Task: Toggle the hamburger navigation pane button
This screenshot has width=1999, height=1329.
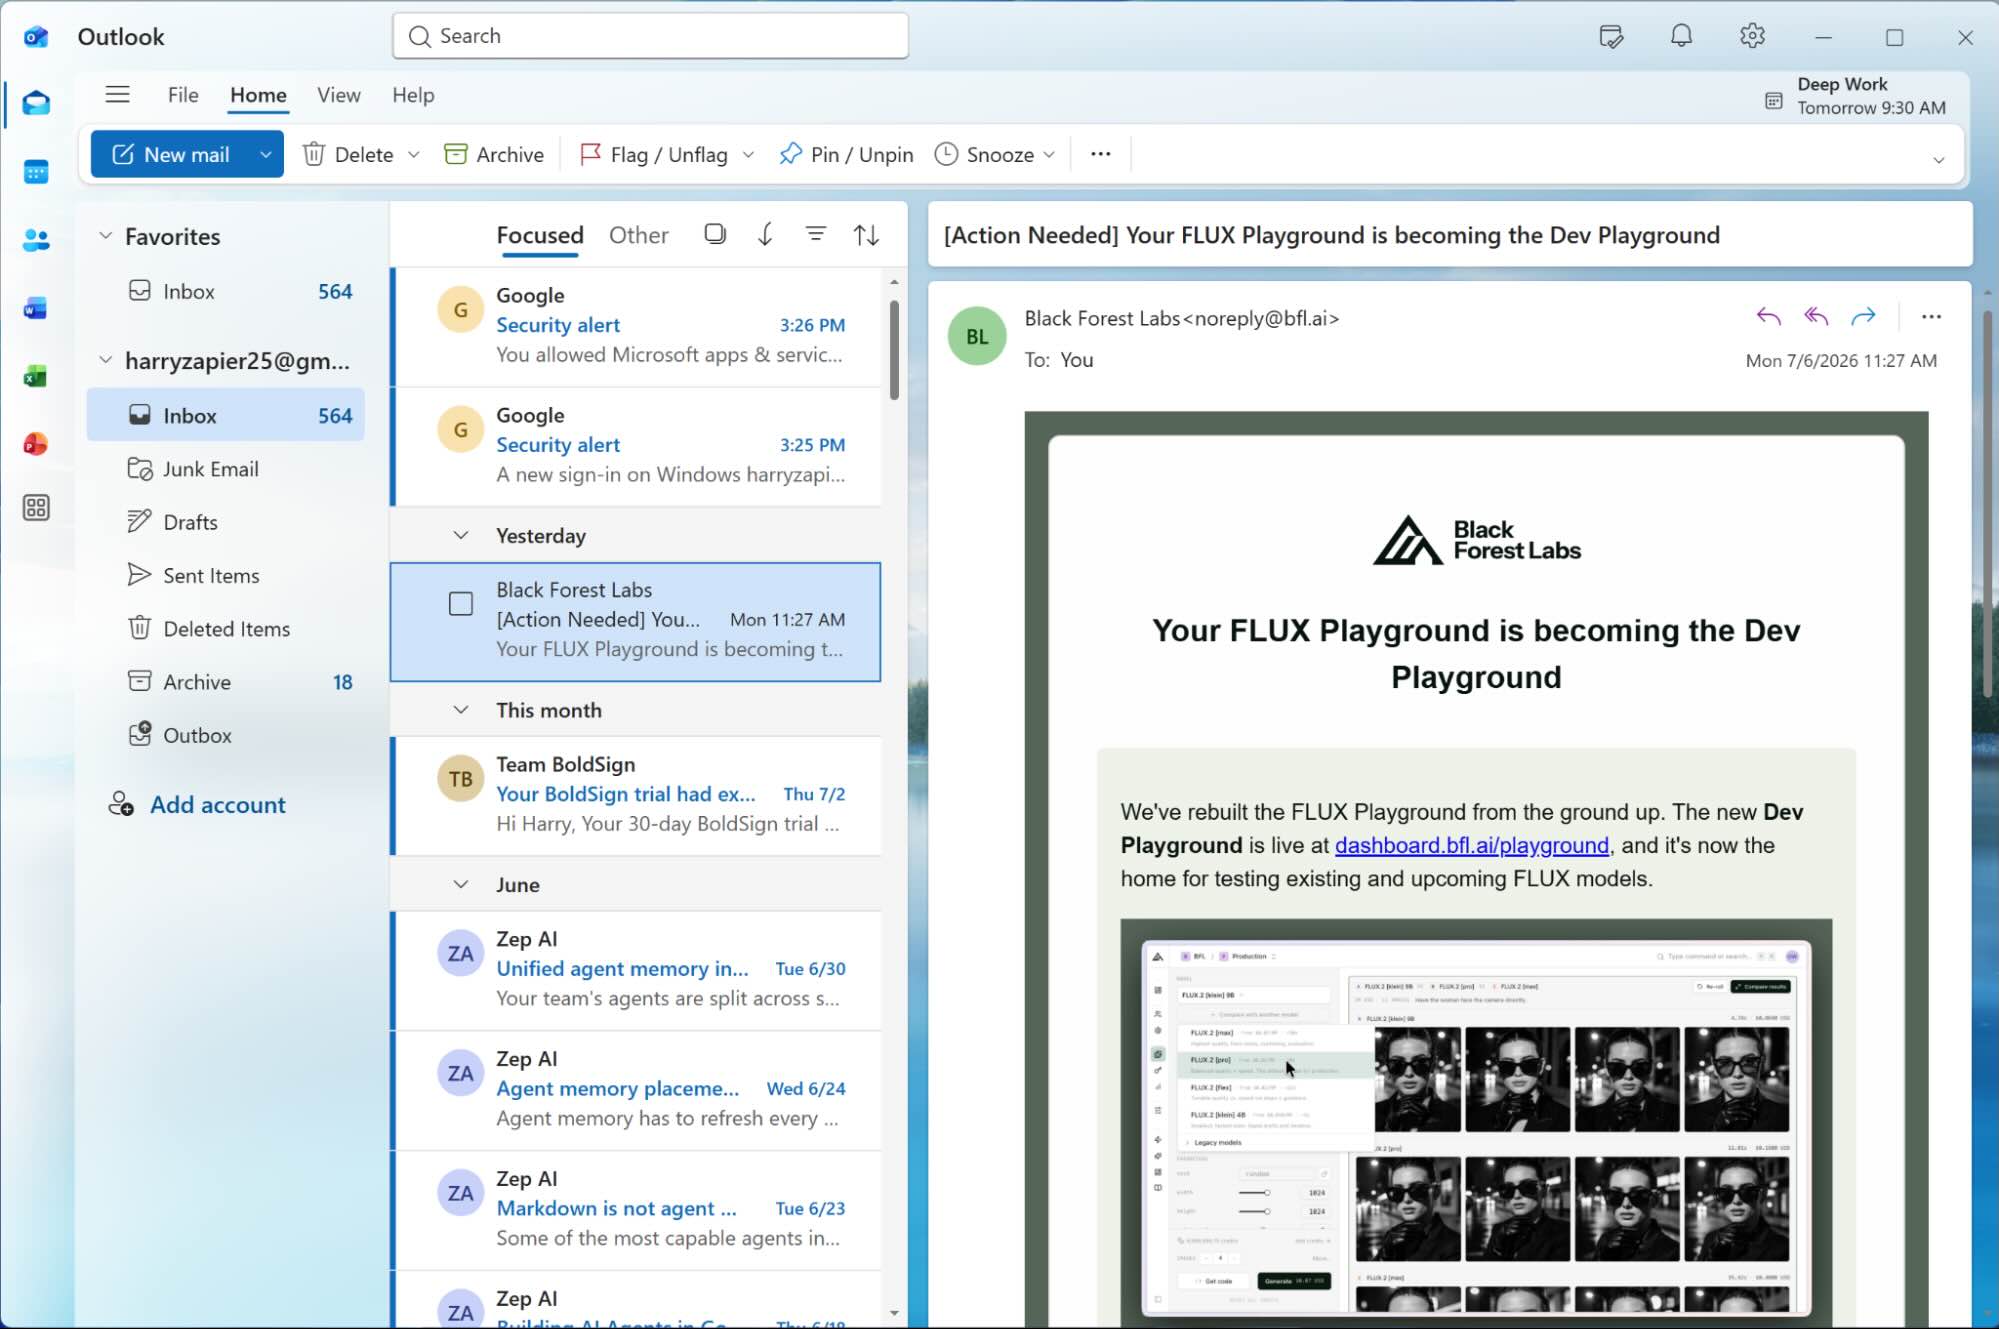Action: [117, 95]
